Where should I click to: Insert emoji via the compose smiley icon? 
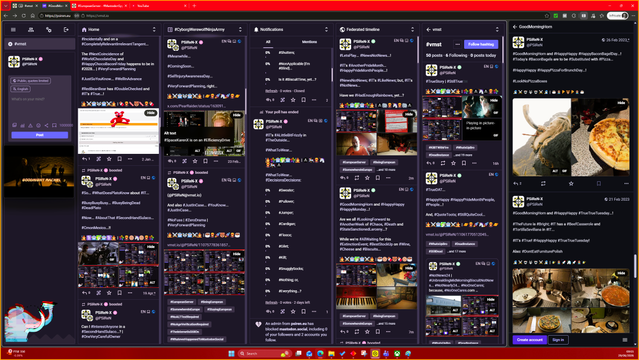coord(38,126)
